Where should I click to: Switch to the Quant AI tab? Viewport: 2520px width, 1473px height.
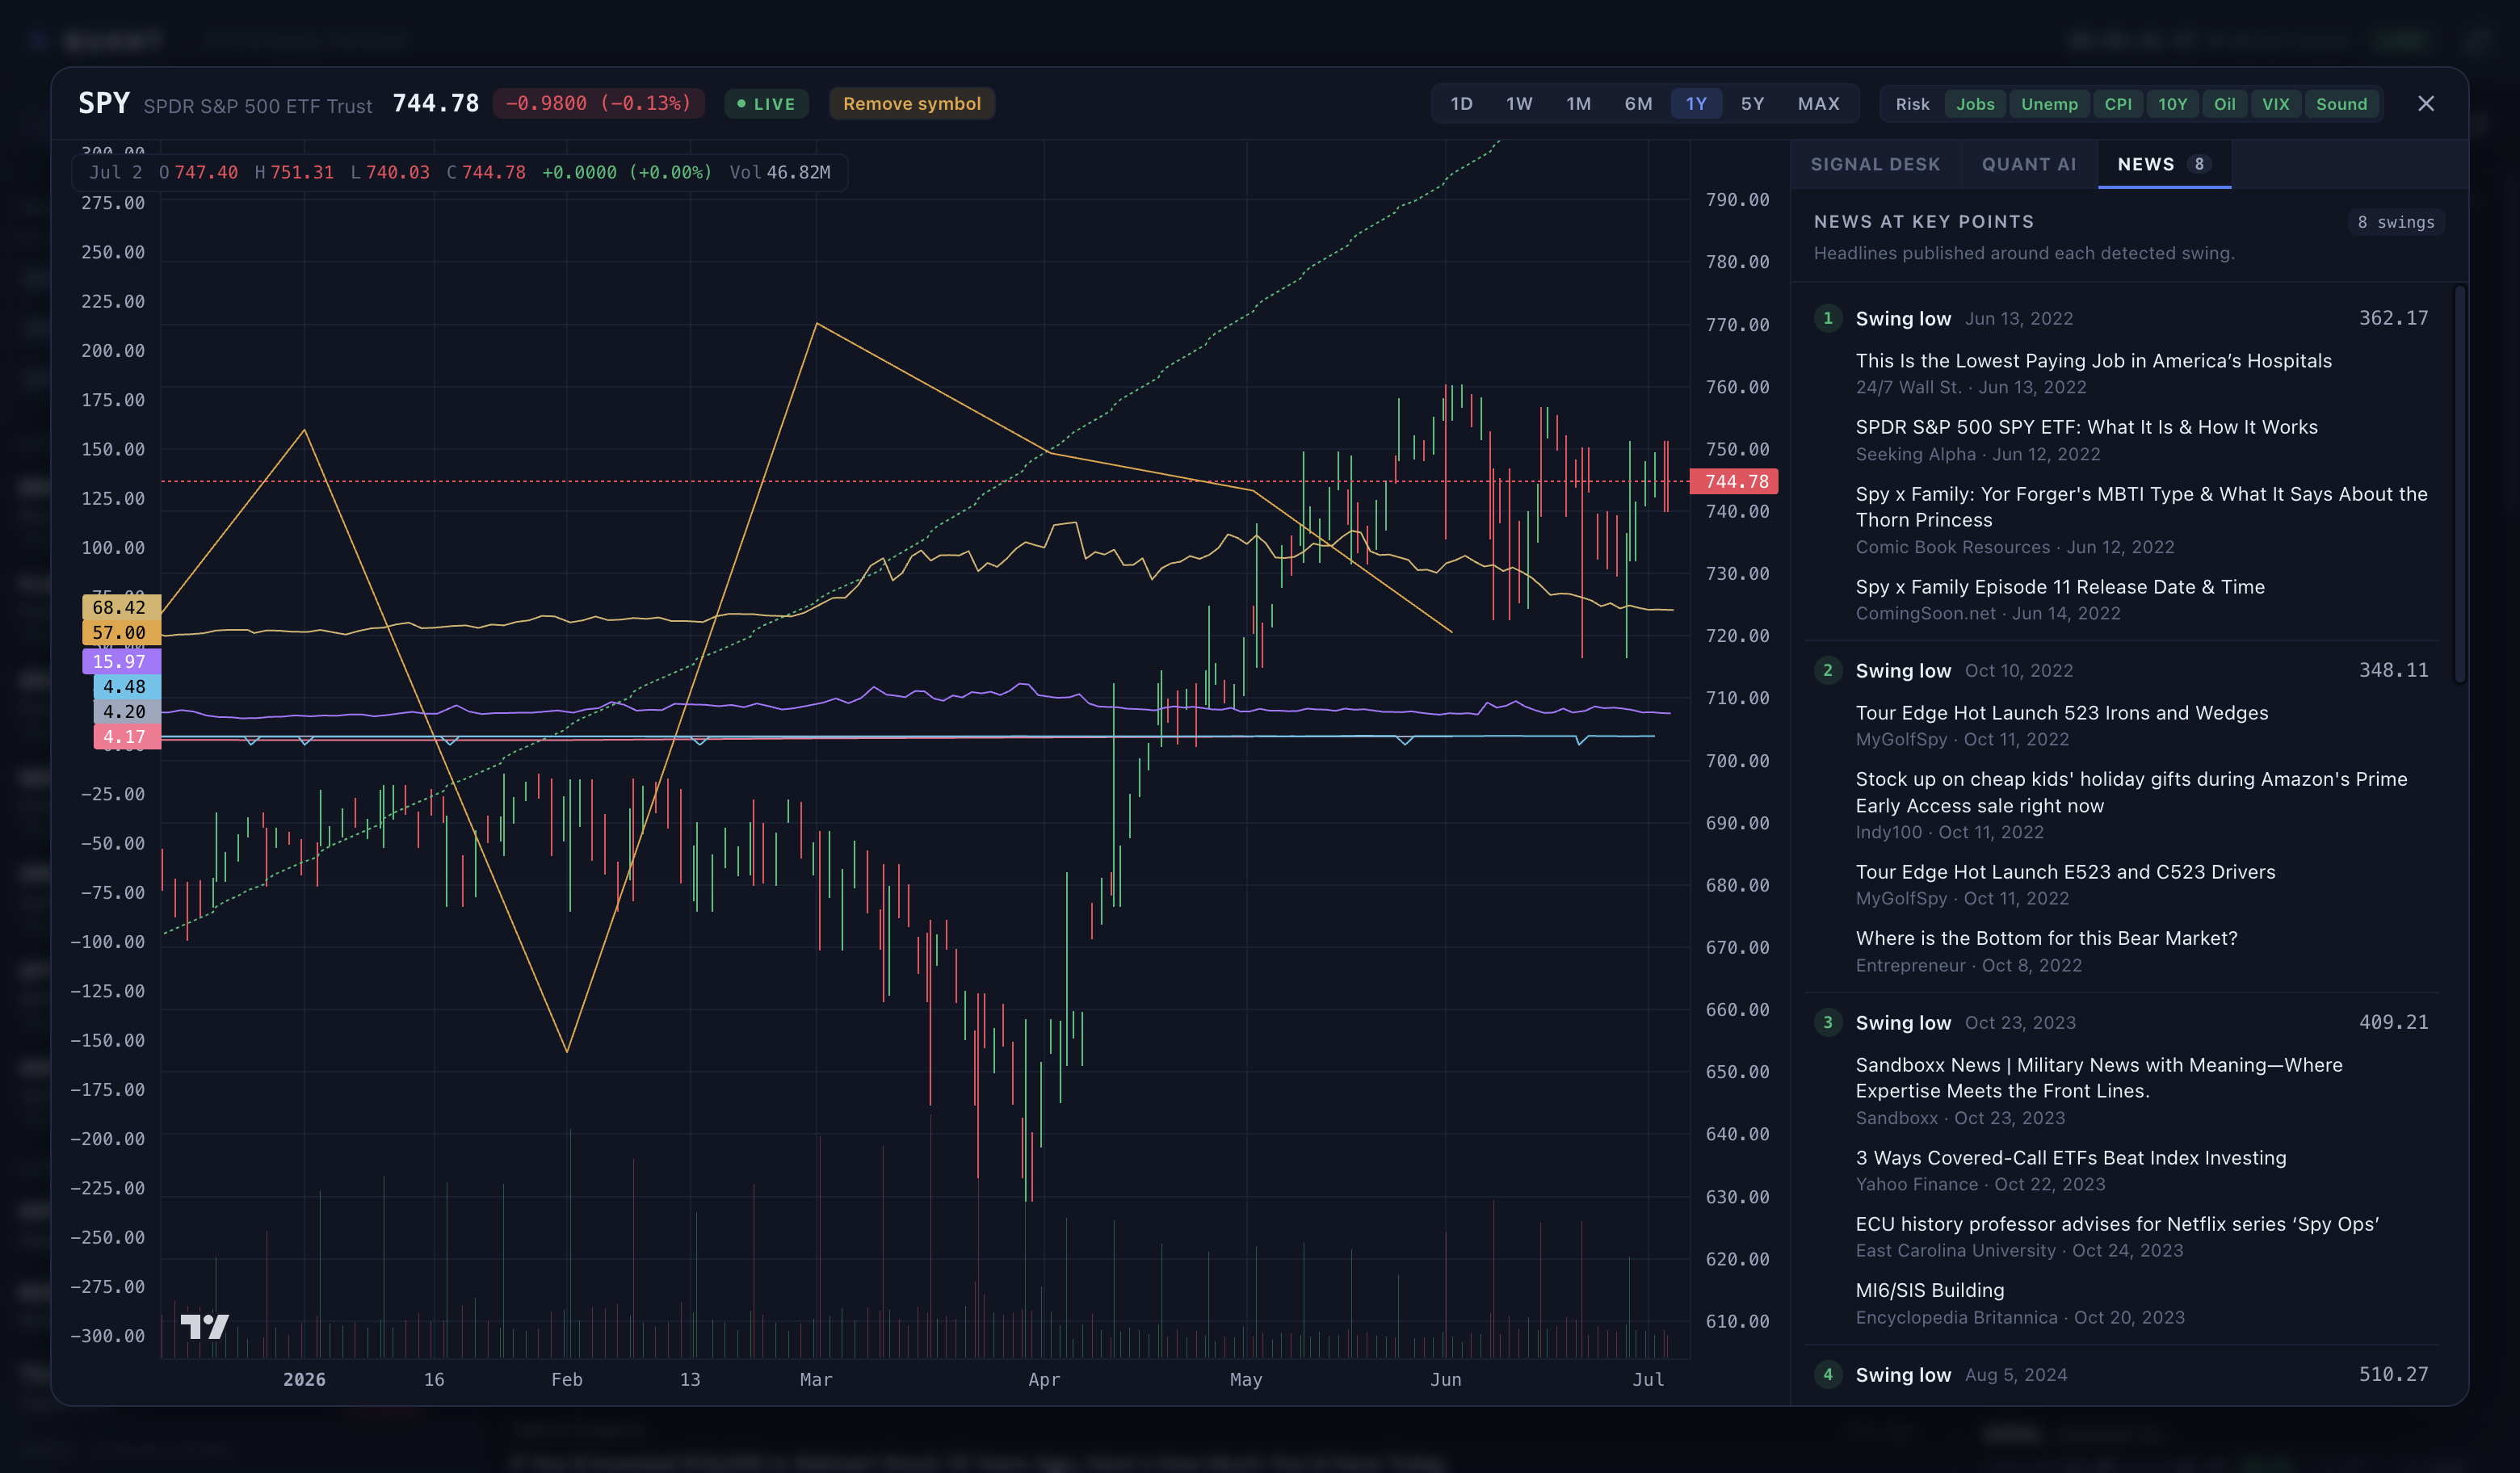point(2029,164)
